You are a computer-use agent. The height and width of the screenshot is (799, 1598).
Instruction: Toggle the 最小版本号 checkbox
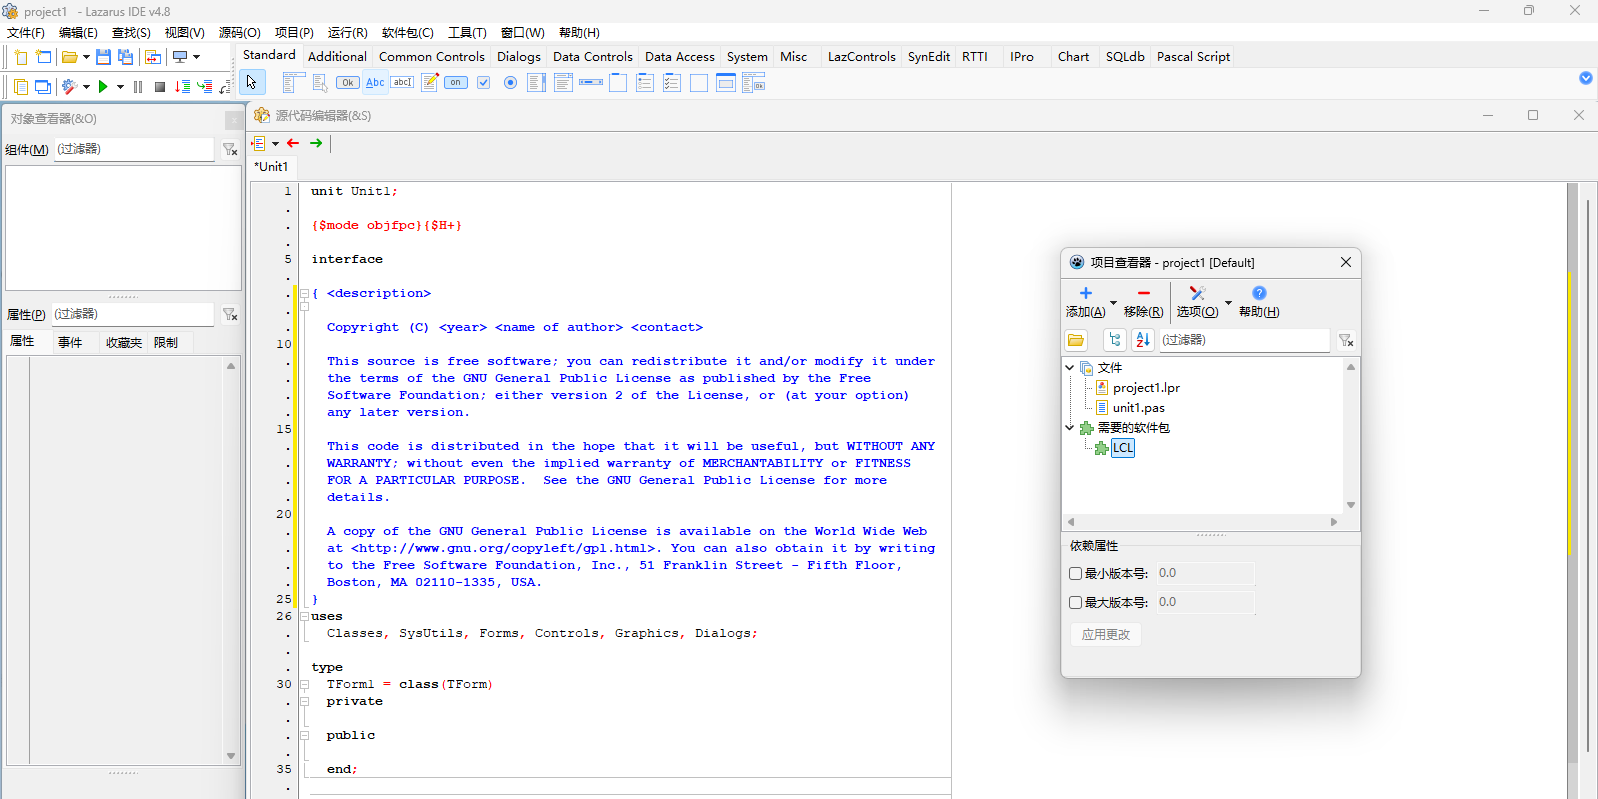pyautogui.click(x=1076, y=574)
